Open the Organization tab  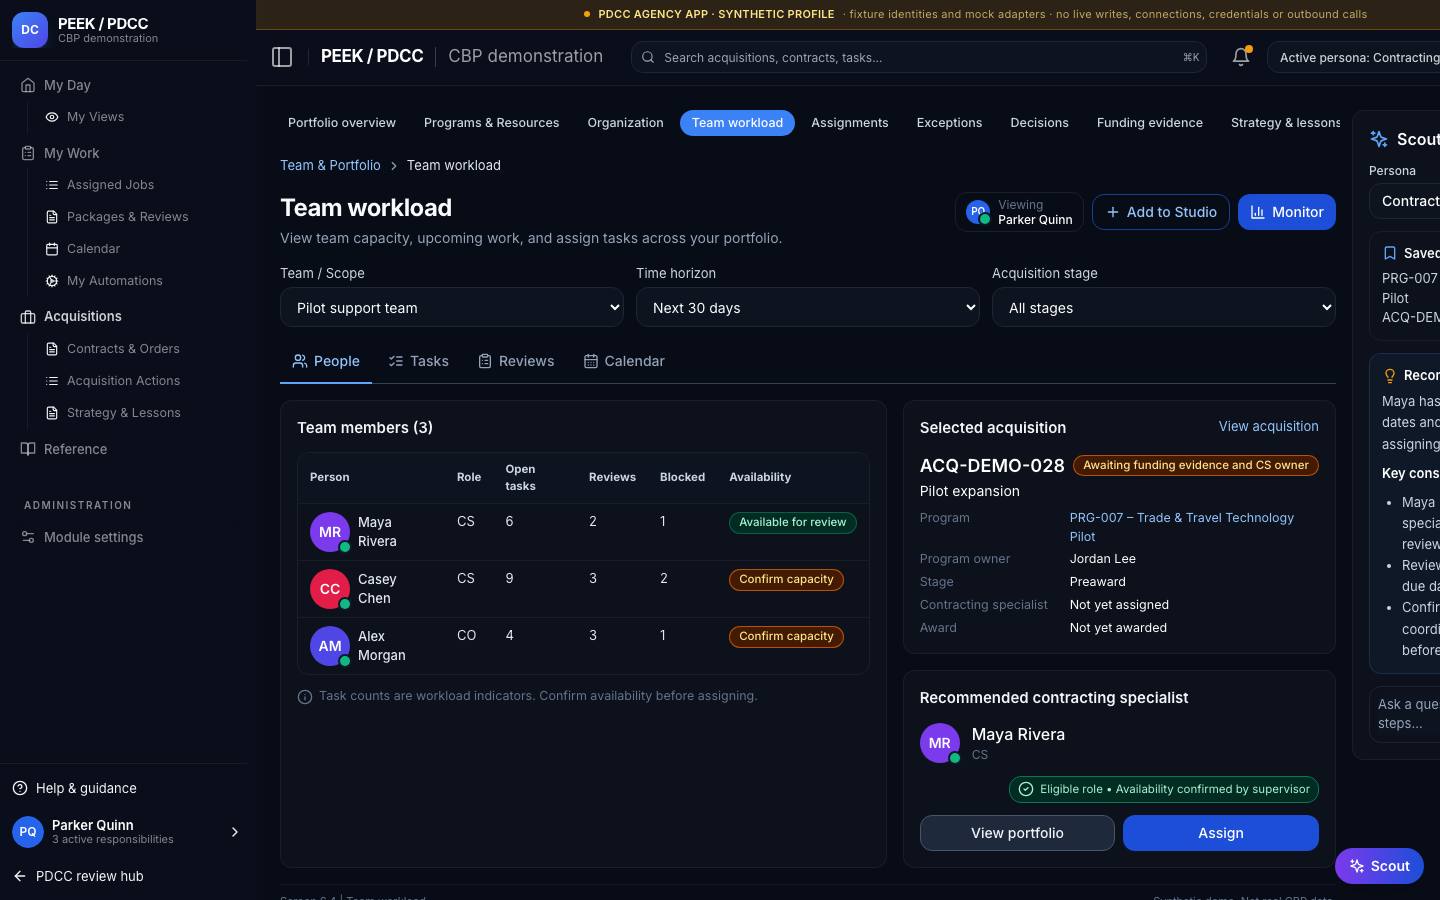[626, 123]
